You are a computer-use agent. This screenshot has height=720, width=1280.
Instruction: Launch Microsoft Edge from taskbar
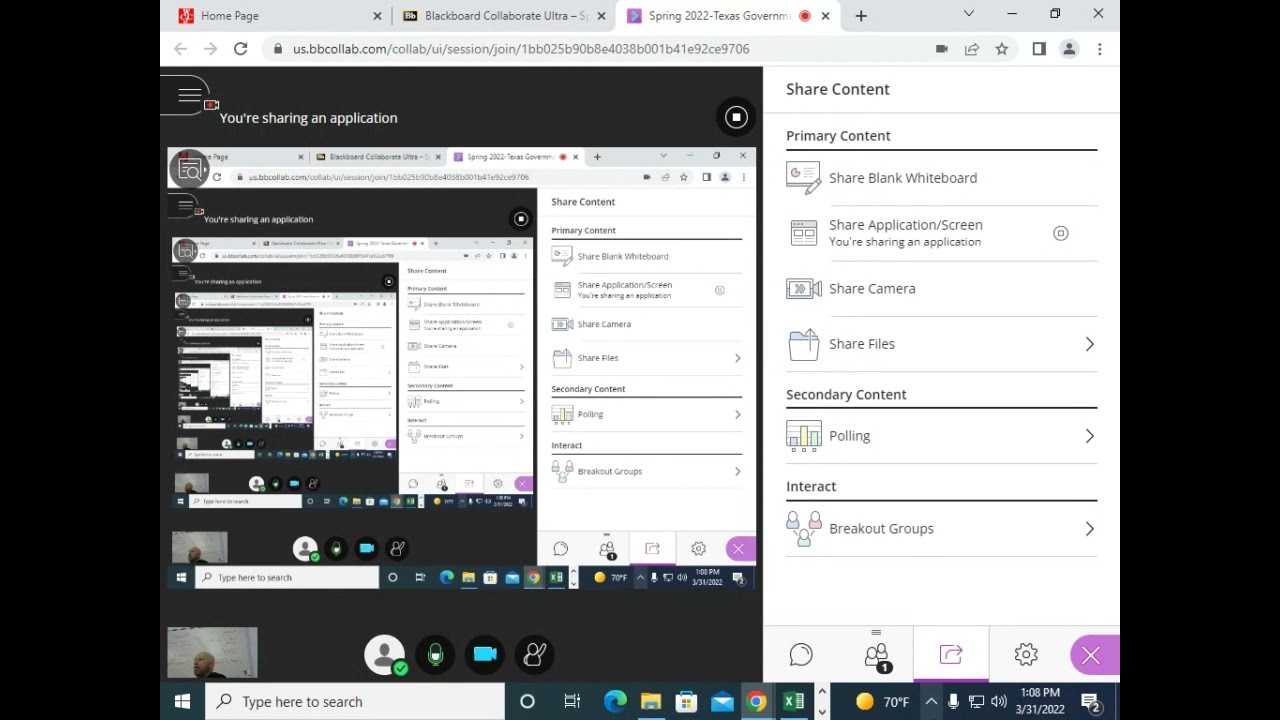click(615, 702)
